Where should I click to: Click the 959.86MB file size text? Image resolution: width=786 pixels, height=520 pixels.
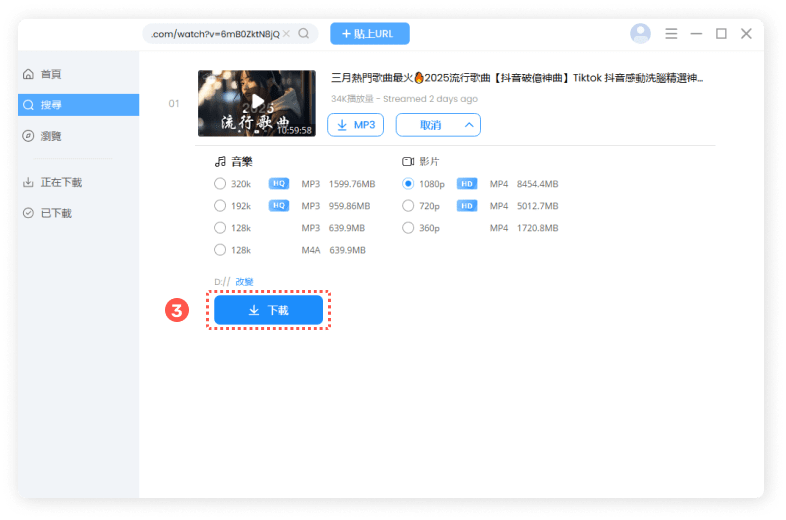pos(349,206)
